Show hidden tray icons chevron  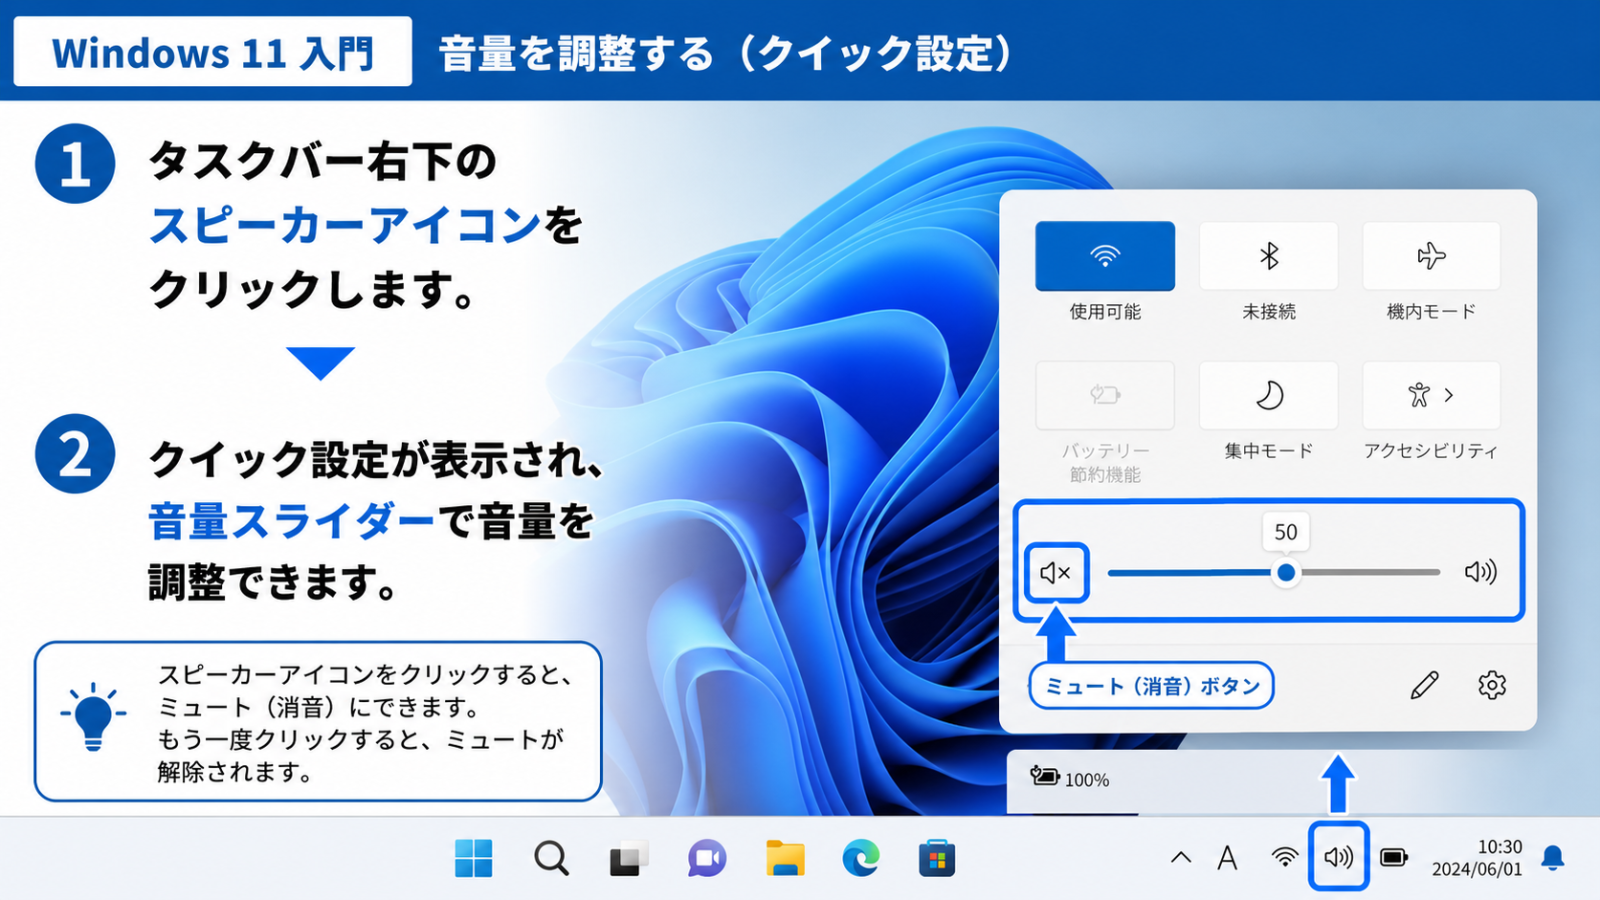[1181, 857]
